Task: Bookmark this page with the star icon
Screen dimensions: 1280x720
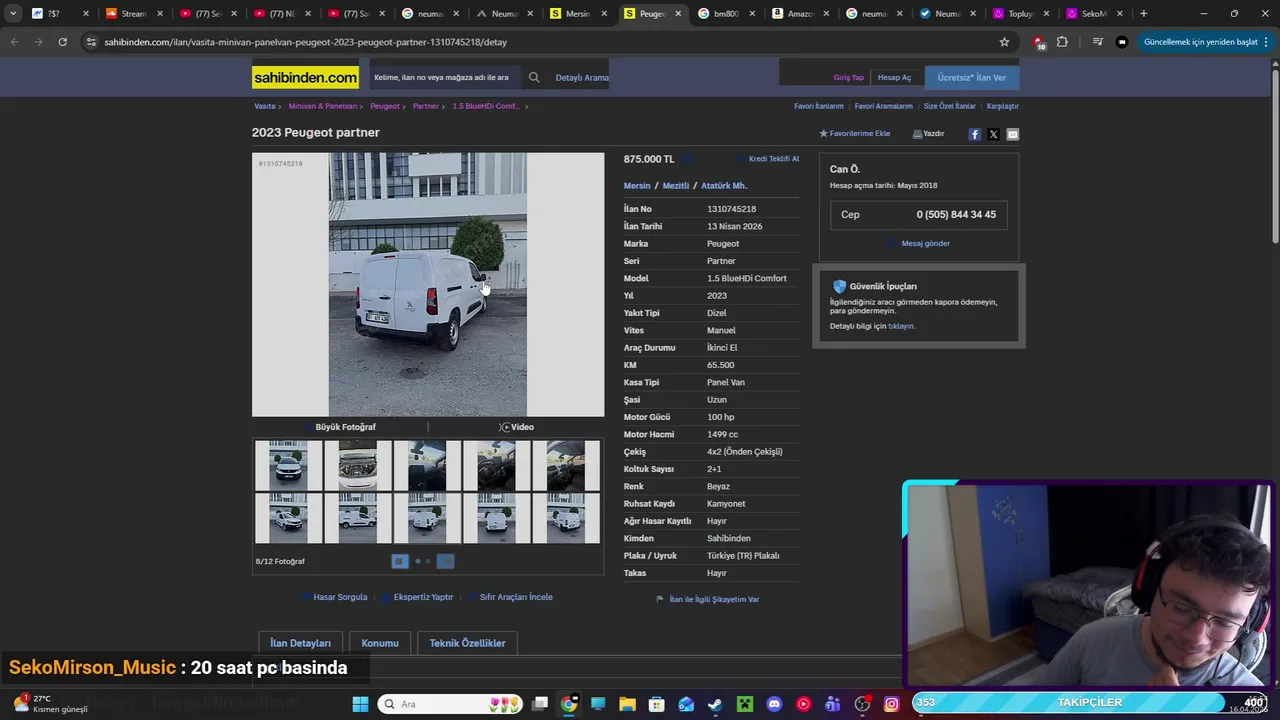Action: (1004, 42)
